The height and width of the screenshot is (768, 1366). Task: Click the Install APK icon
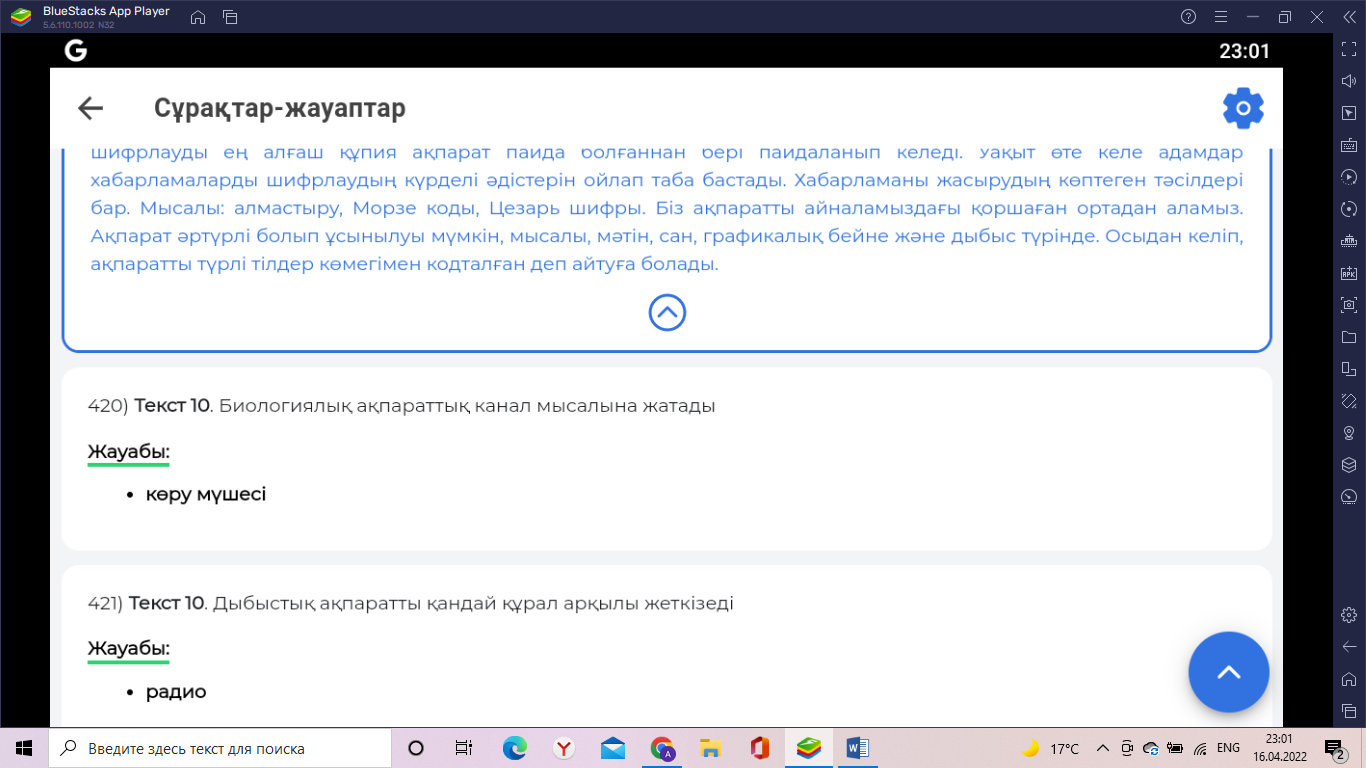tap(1348, 273)
